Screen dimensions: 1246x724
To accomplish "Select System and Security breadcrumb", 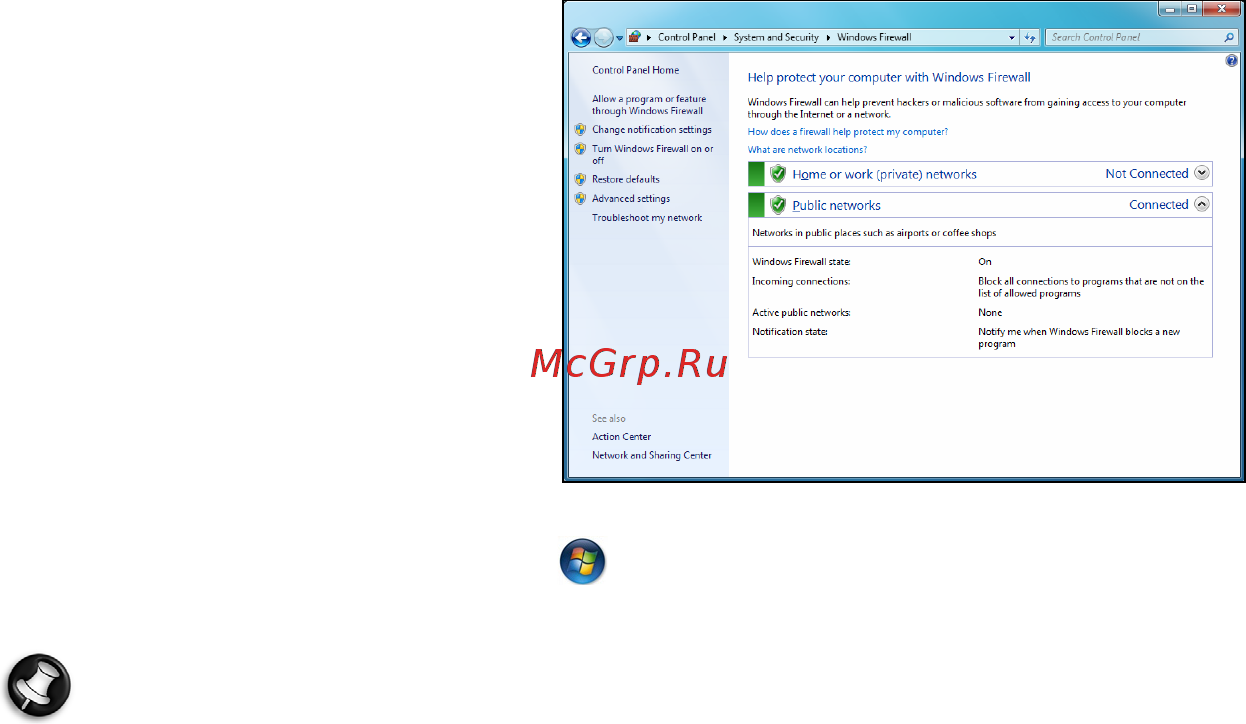I will coord(776,37).
